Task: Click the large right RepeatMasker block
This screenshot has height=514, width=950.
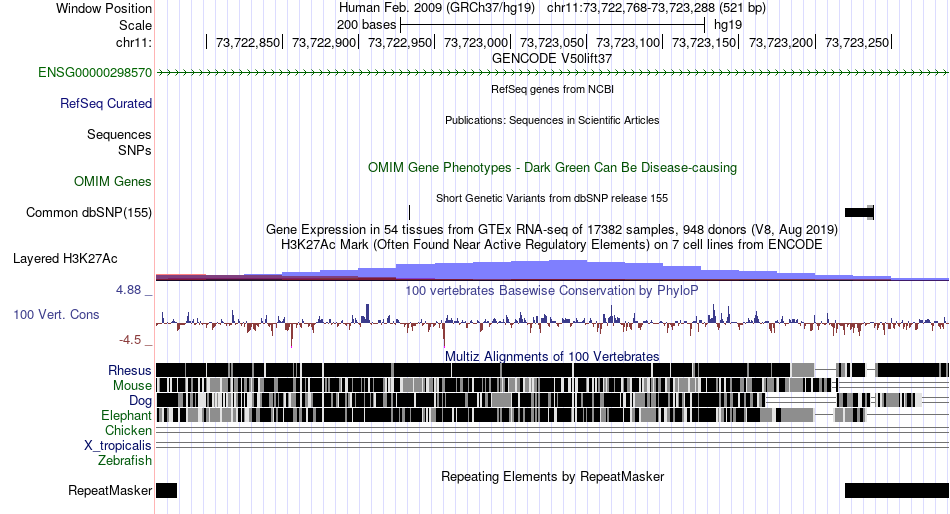Action: [897, 490]
